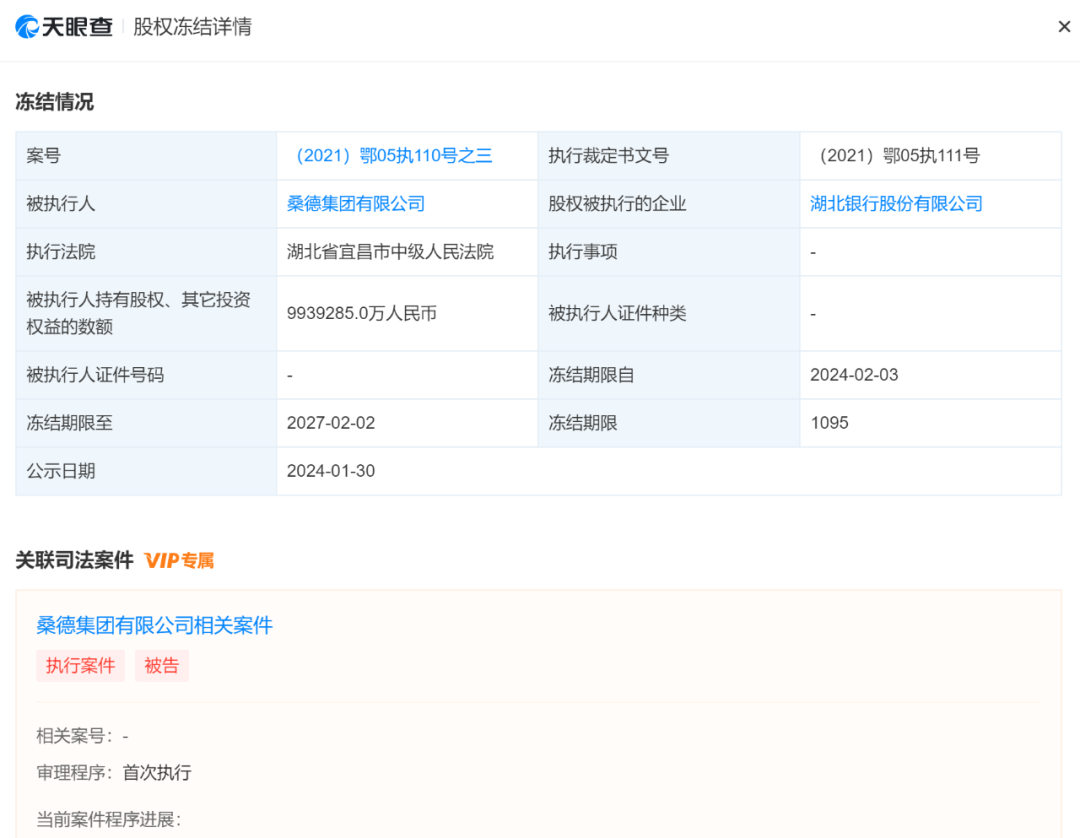Click the 执行案件 tag
The image size is (1080, 838).
click(x=80, y=666)
